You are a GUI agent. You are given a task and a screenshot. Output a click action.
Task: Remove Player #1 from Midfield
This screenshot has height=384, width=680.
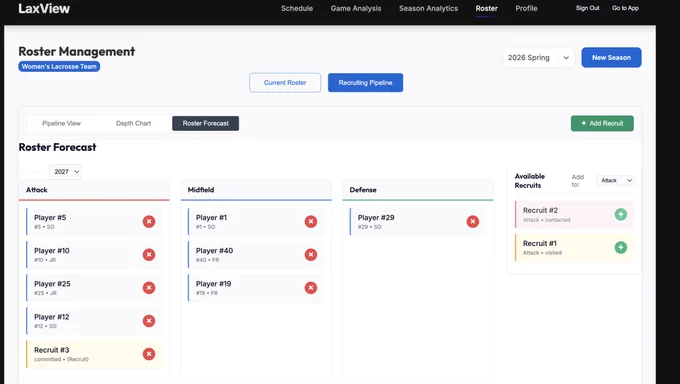click(311, 222)
